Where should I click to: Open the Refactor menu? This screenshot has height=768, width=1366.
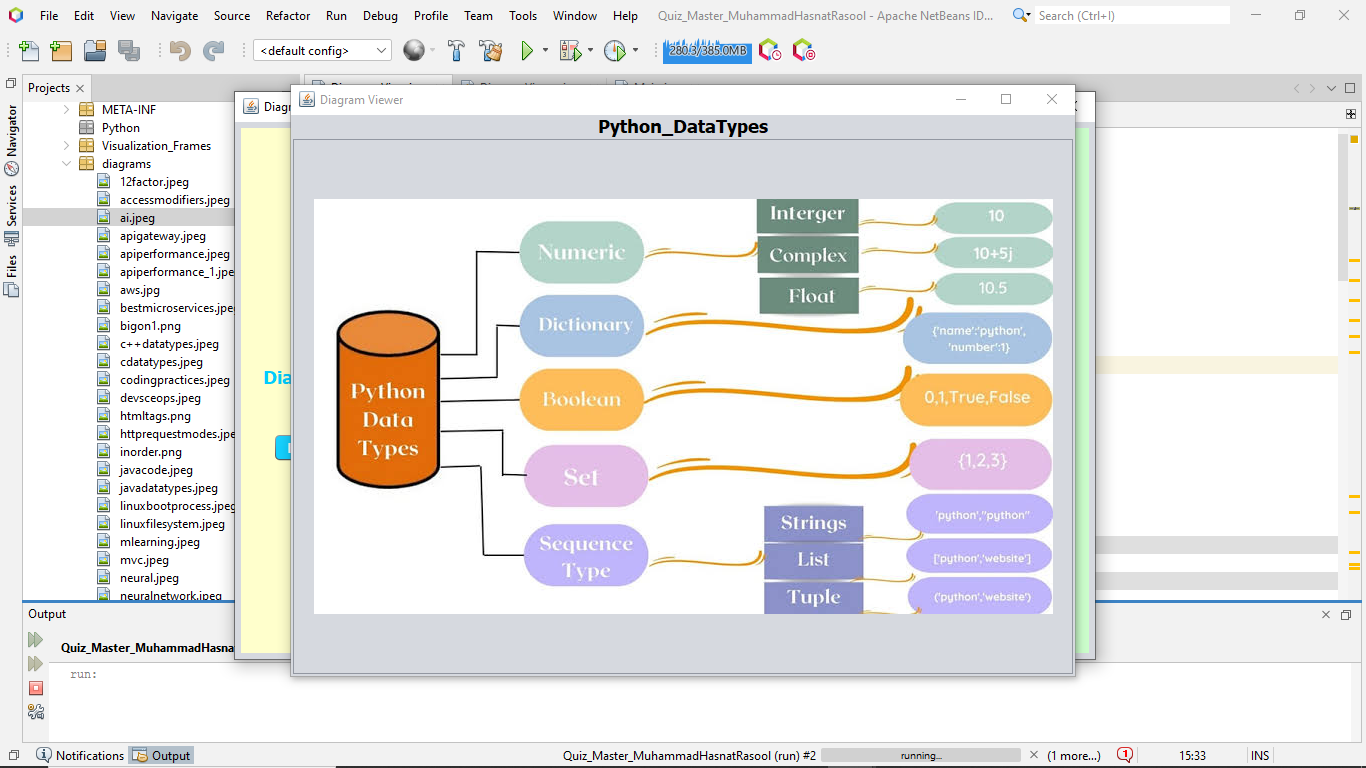[289, 15]
